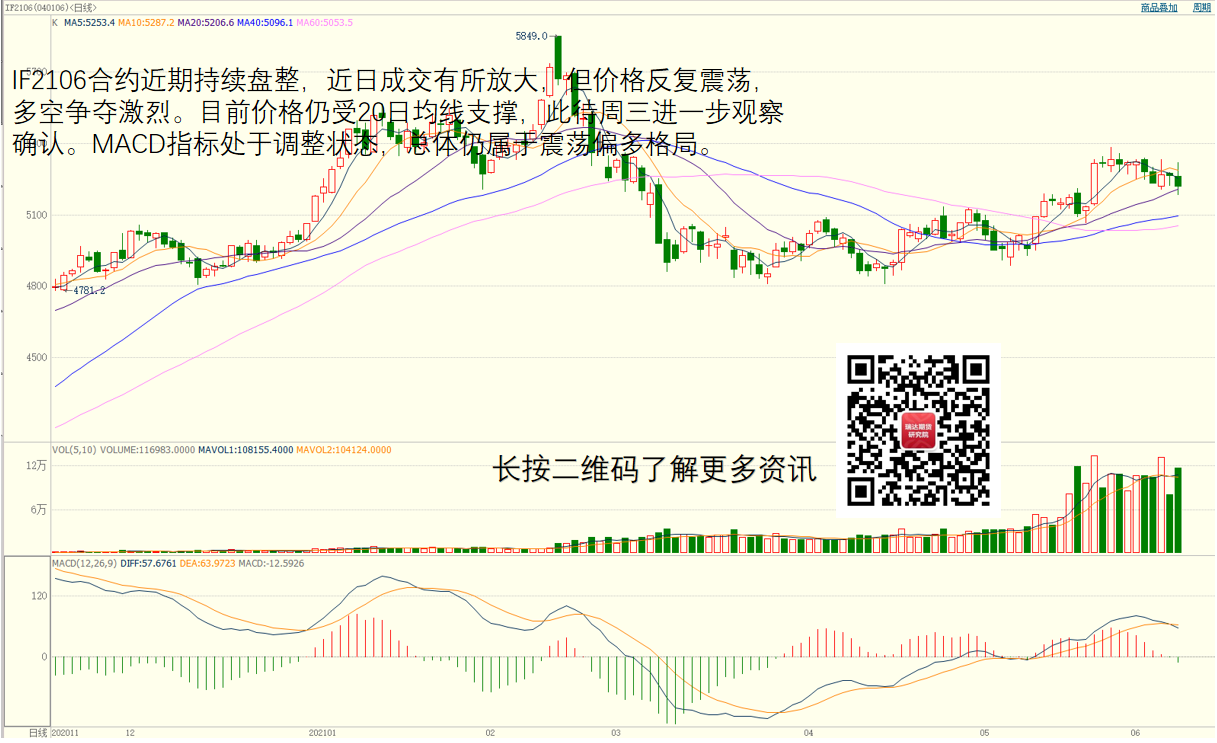Open the 商品叠加 overlay link

1159,7
